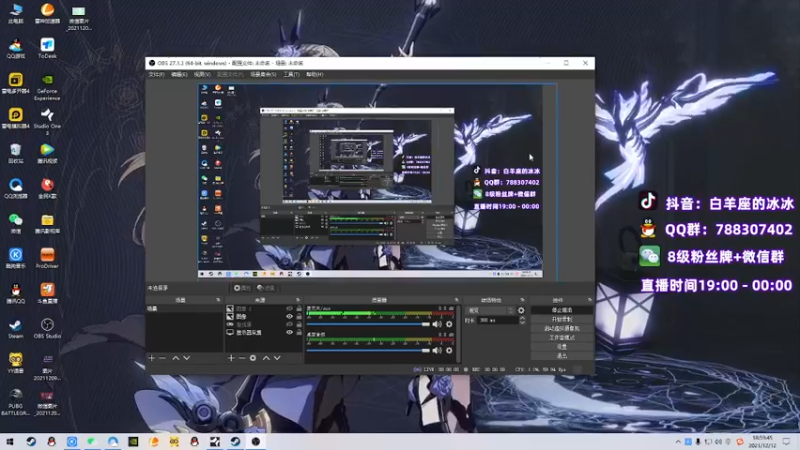This screenshot has width=800, height=450.
Task: Open the GeForce Experience desktop icon
Action: (47, 86)
